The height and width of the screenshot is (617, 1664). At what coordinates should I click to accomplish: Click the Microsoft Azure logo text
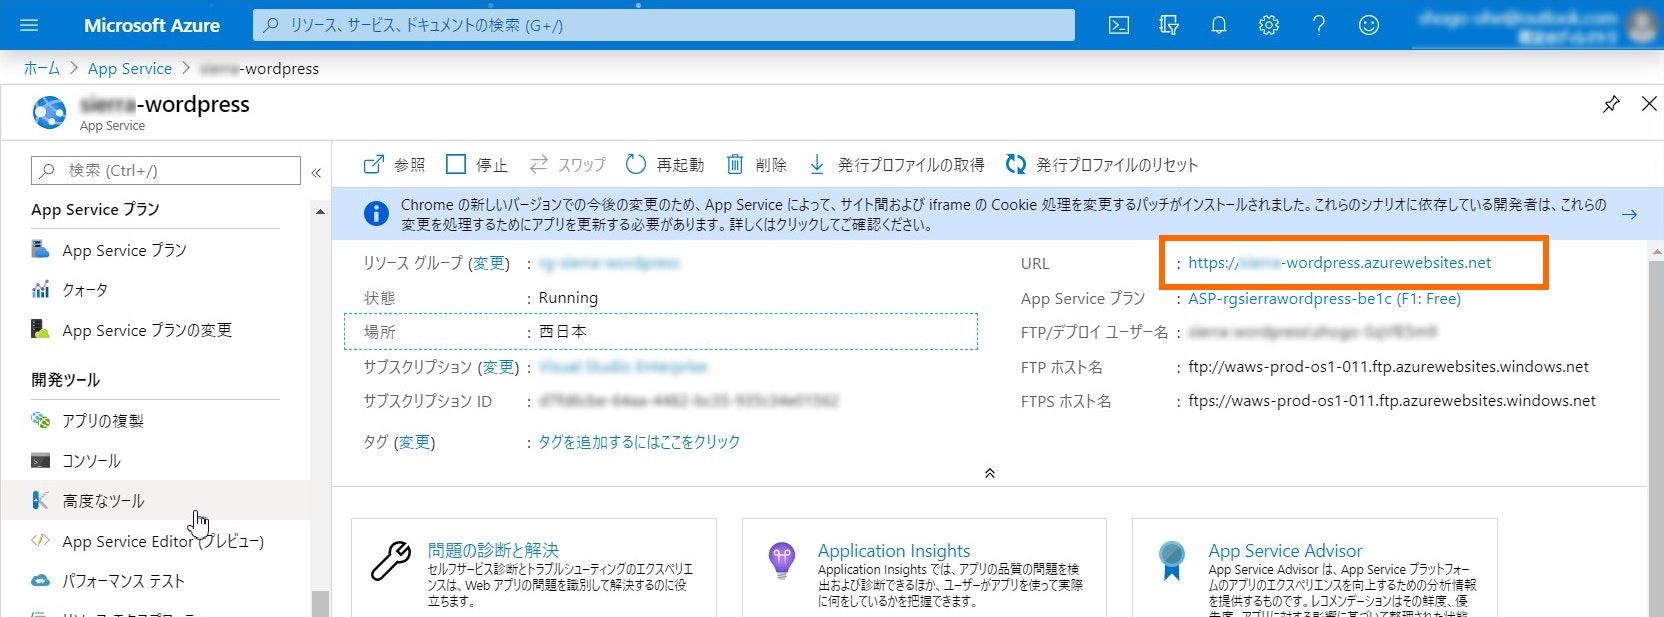pyautogui.click(x=152, y=25)
